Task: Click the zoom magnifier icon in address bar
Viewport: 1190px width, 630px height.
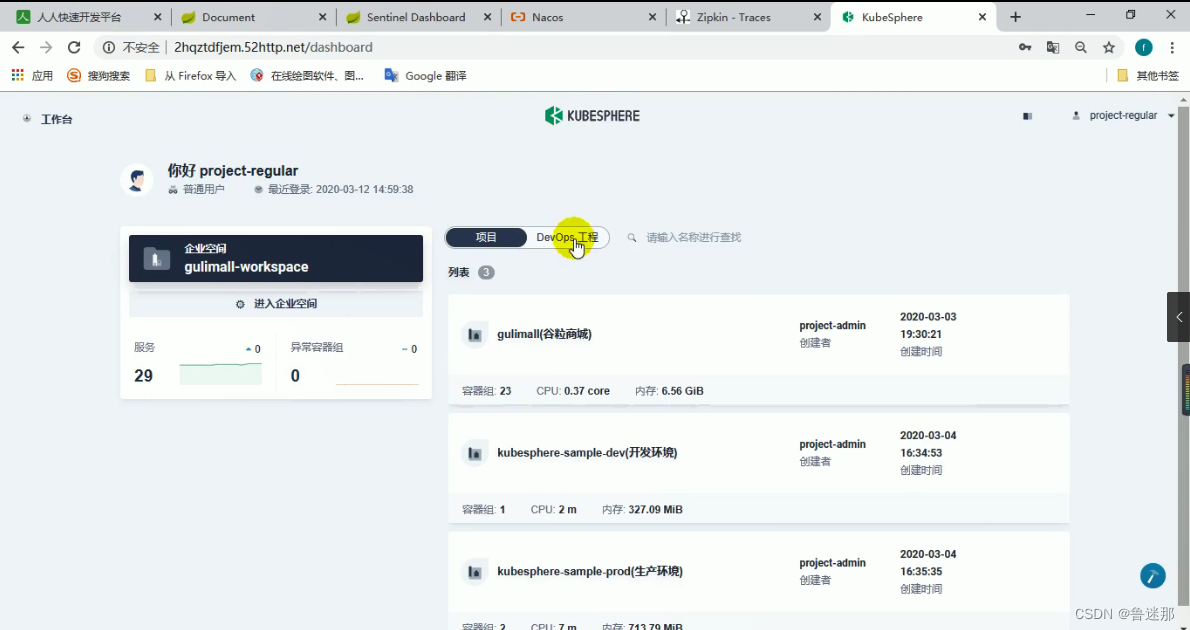Action: click(x=1081, y=47)
